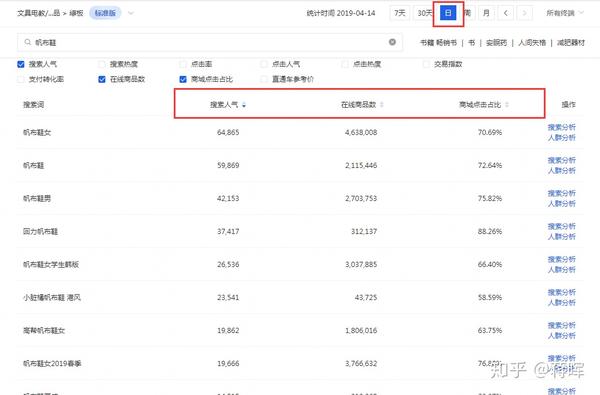This screenshot has width=600, height=395.
Task: Uncheck the 在线商品数 checkbox
Action: point(102,79)
